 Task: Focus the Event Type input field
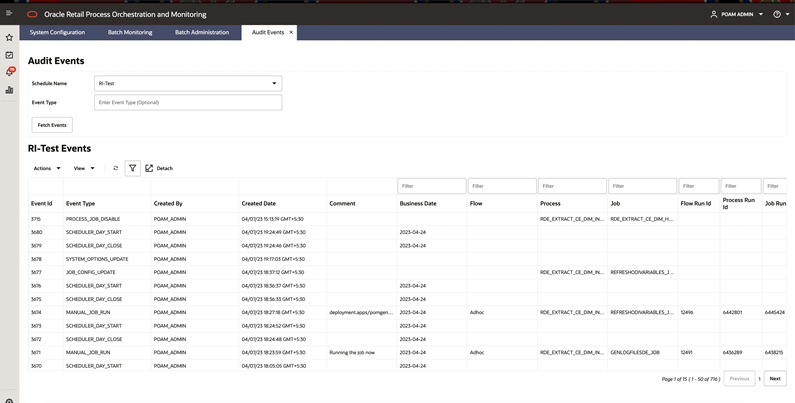coord(188,102)
